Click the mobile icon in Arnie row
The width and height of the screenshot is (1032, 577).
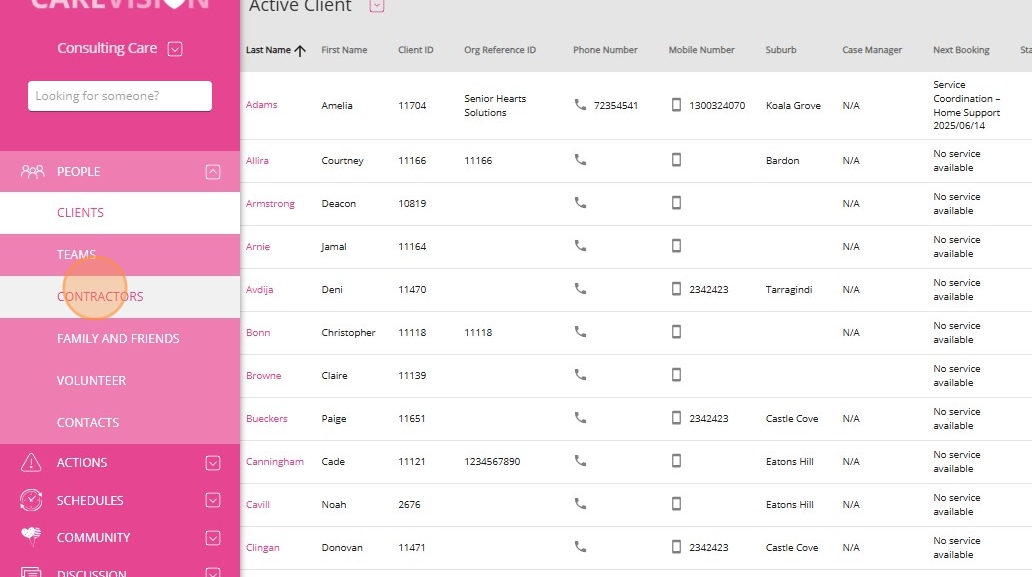coord(676,245)
